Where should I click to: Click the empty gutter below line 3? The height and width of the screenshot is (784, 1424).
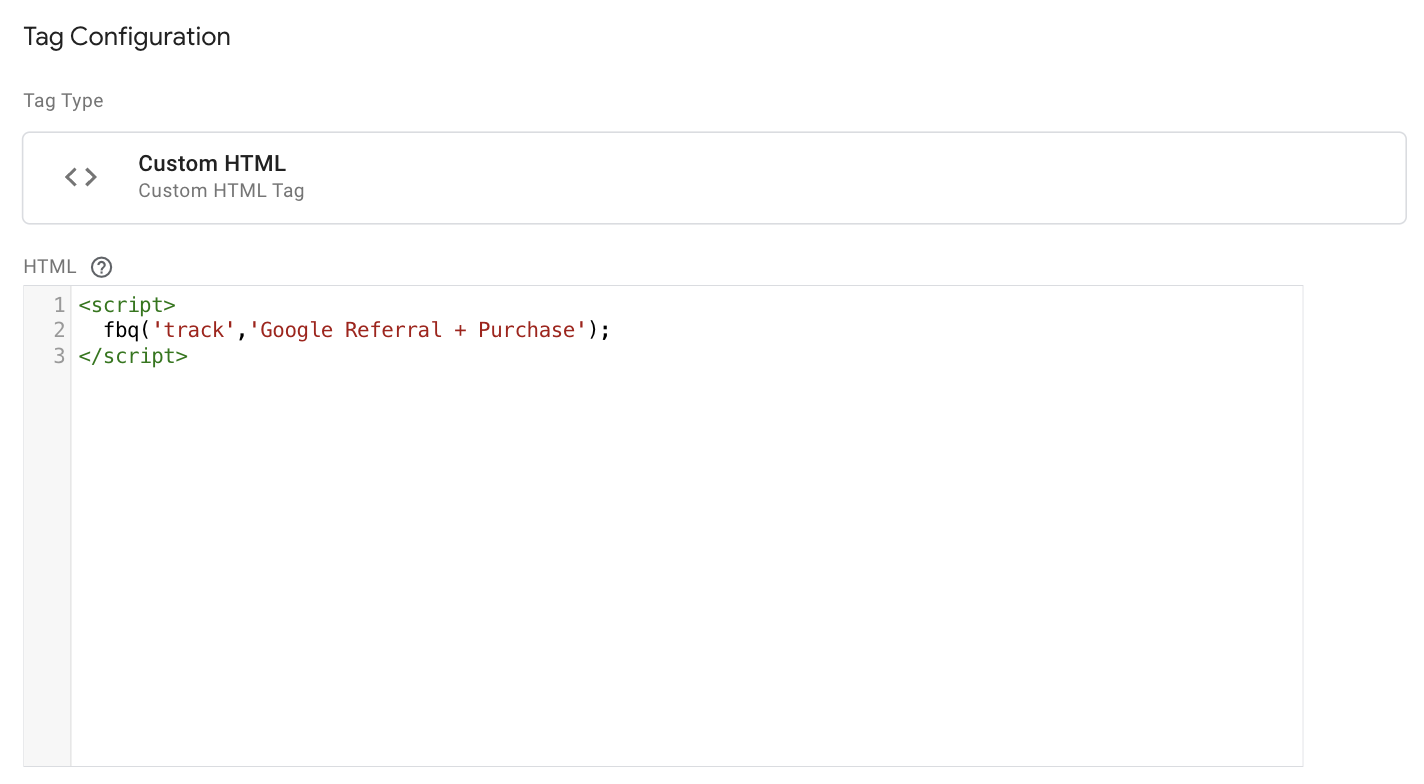[47, 565]
